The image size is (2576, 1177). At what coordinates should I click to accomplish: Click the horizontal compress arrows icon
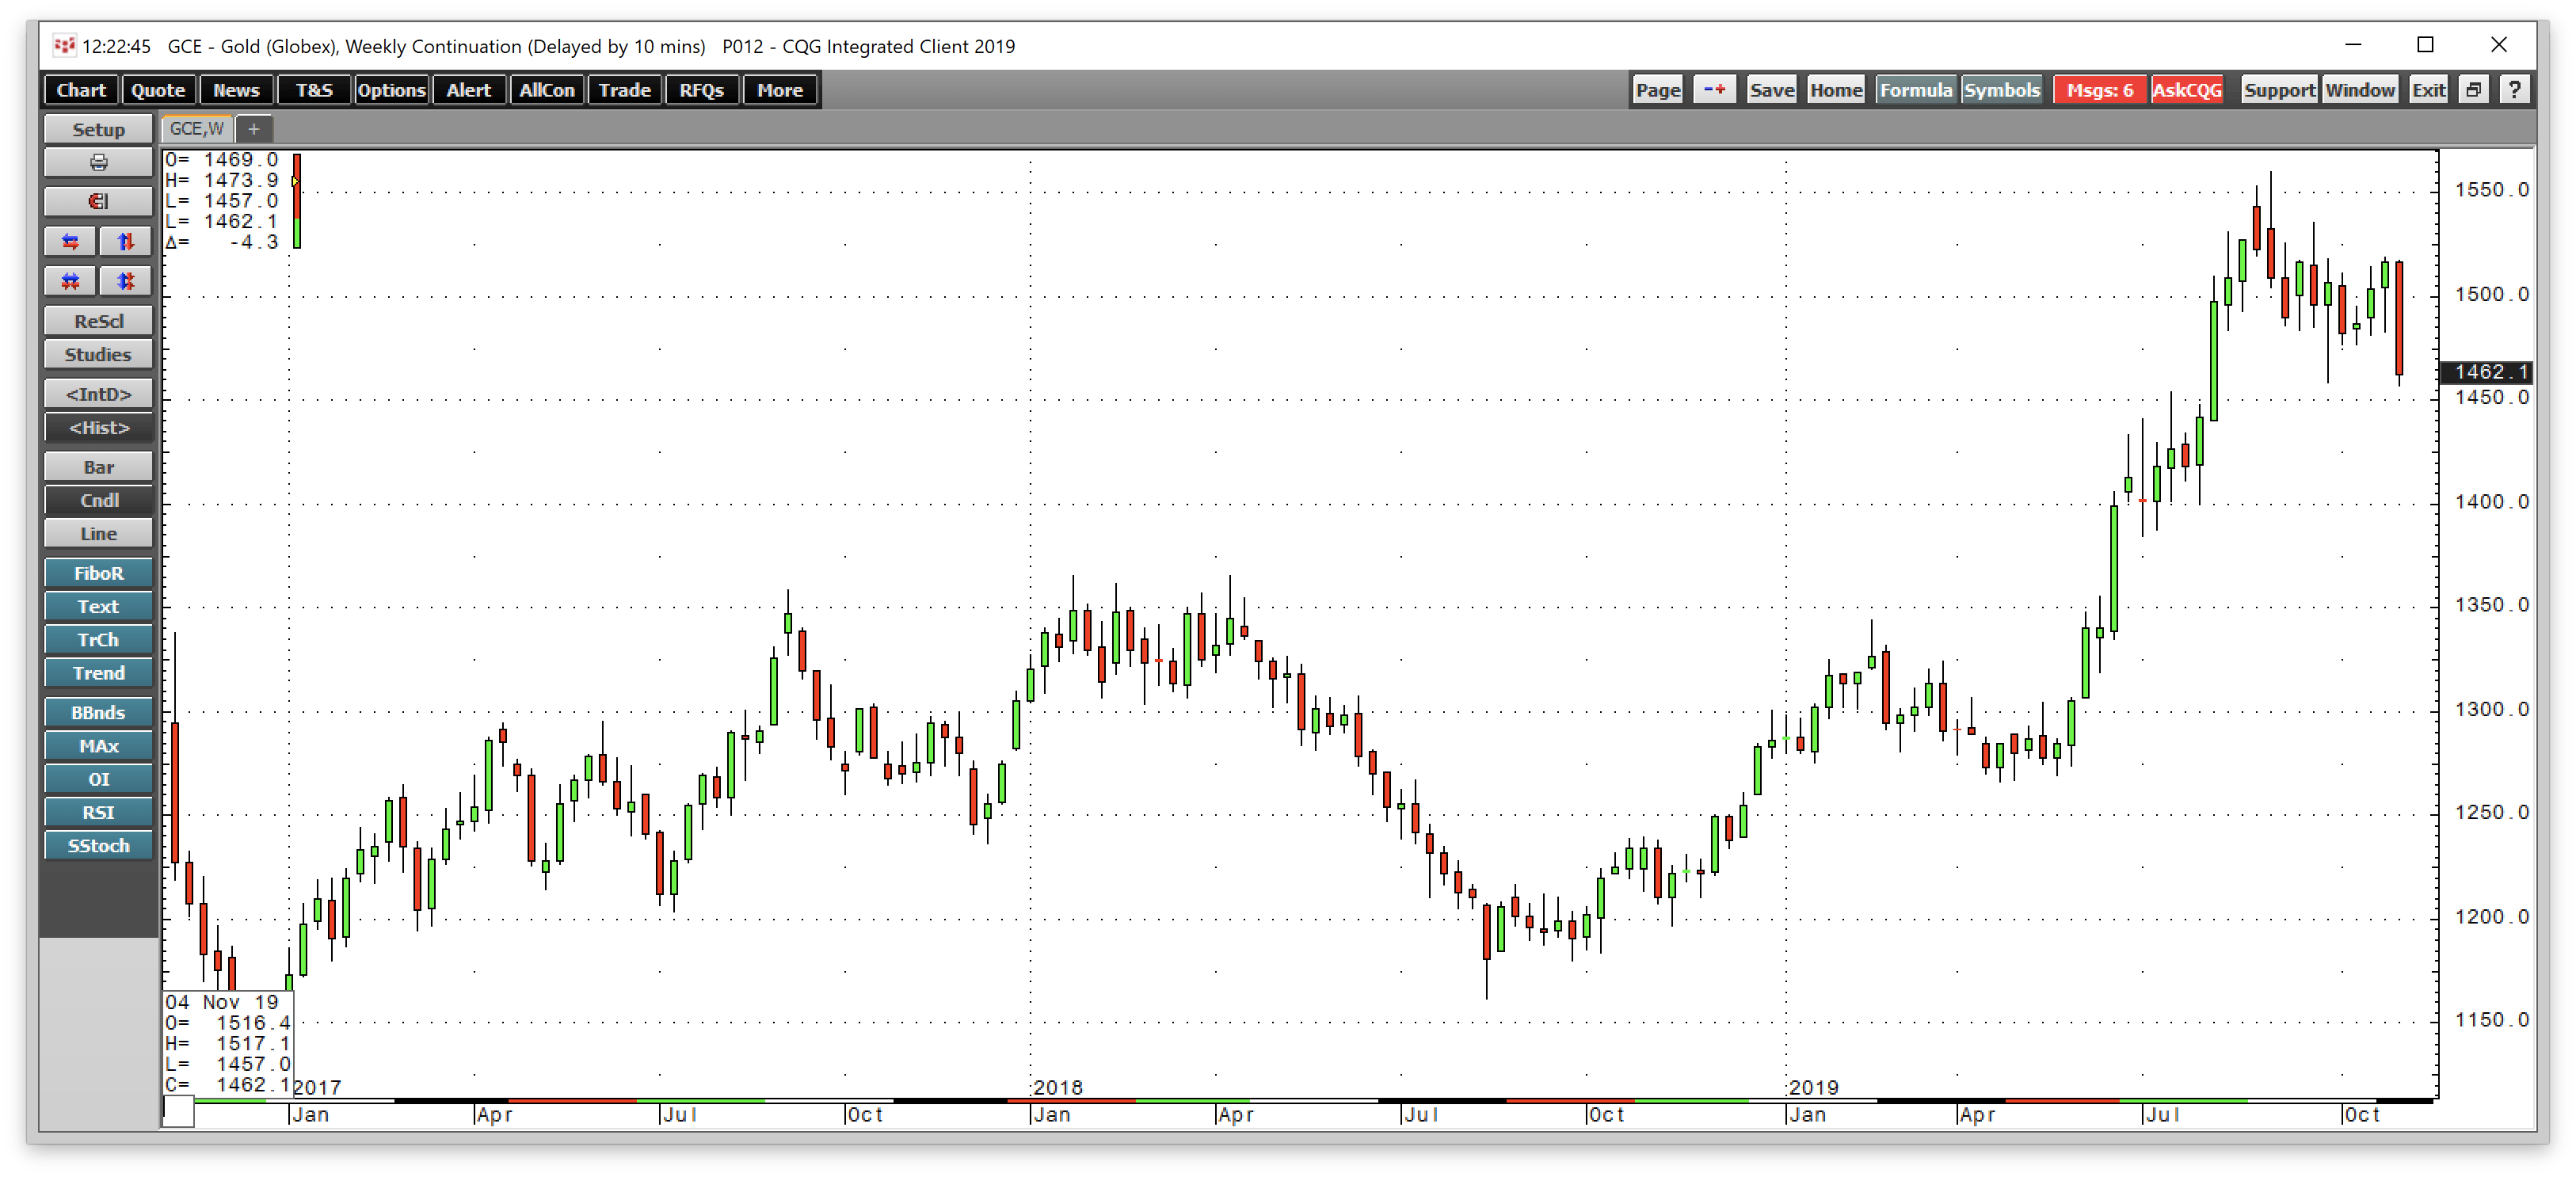[68, 281]
